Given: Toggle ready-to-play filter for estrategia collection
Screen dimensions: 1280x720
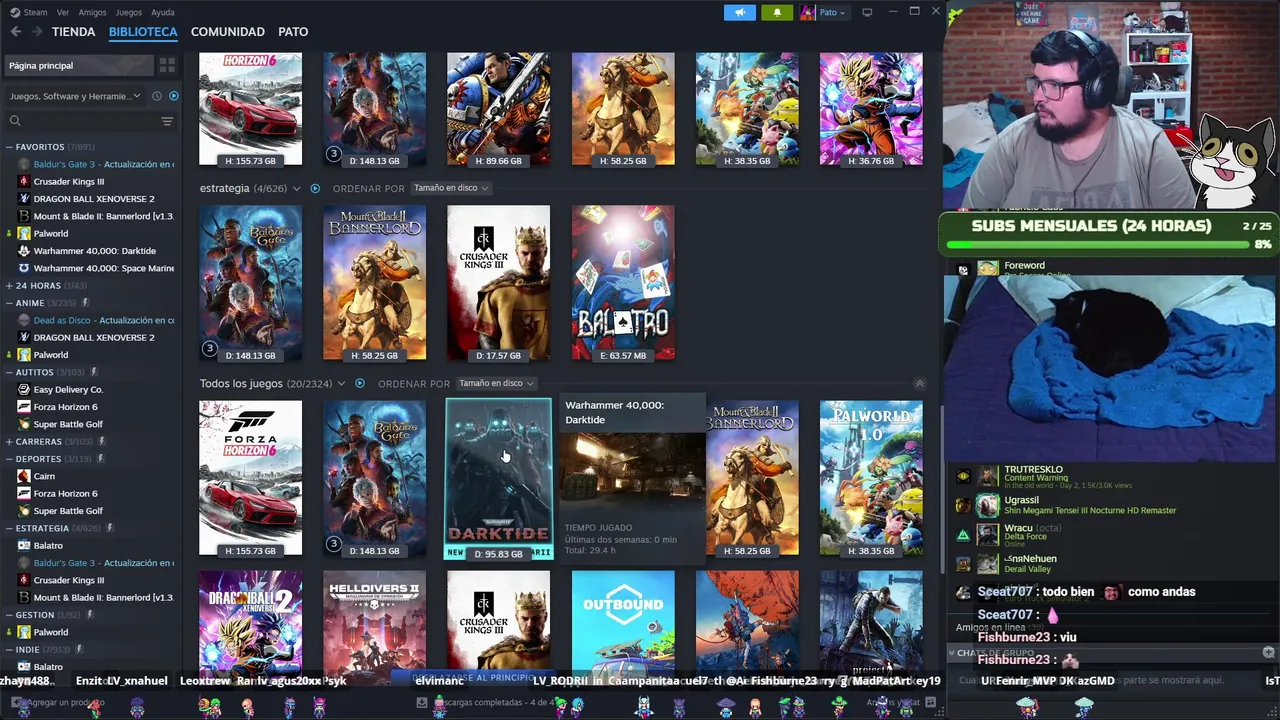Looking at the screenshot, I should click(315, 188).
